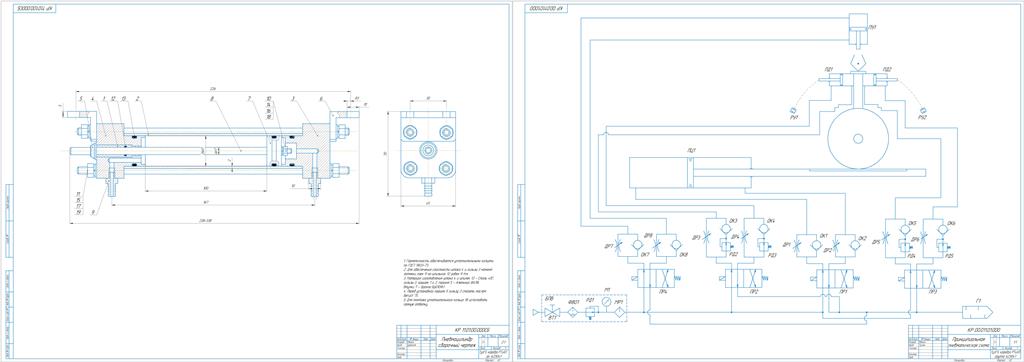This screenshot has height=362, width=1024.
Task: Select the РУ2 sensor symbol
Action: pos(922,109)
